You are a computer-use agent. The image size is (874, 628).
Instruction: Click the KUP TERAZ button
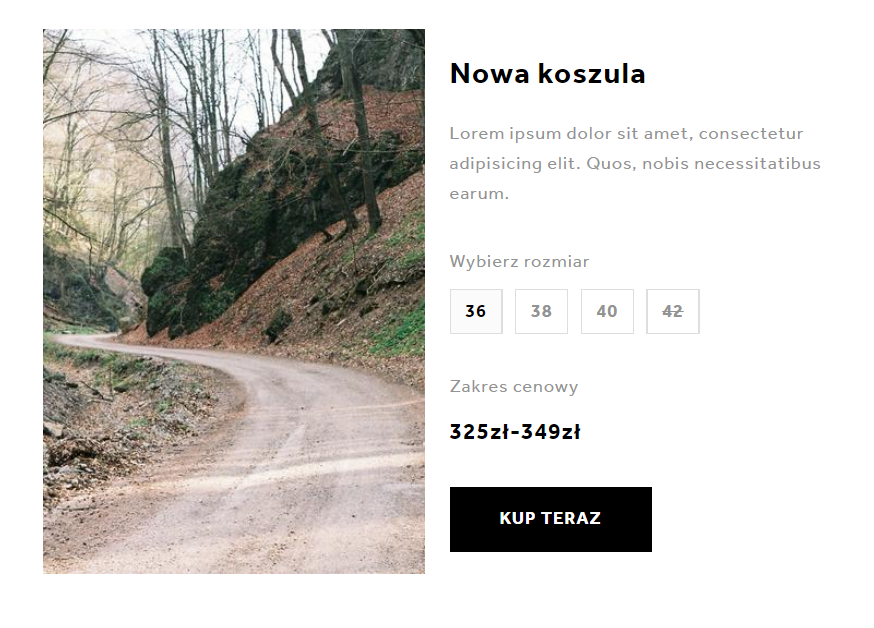pyautogui.click(x=551, y=519)
